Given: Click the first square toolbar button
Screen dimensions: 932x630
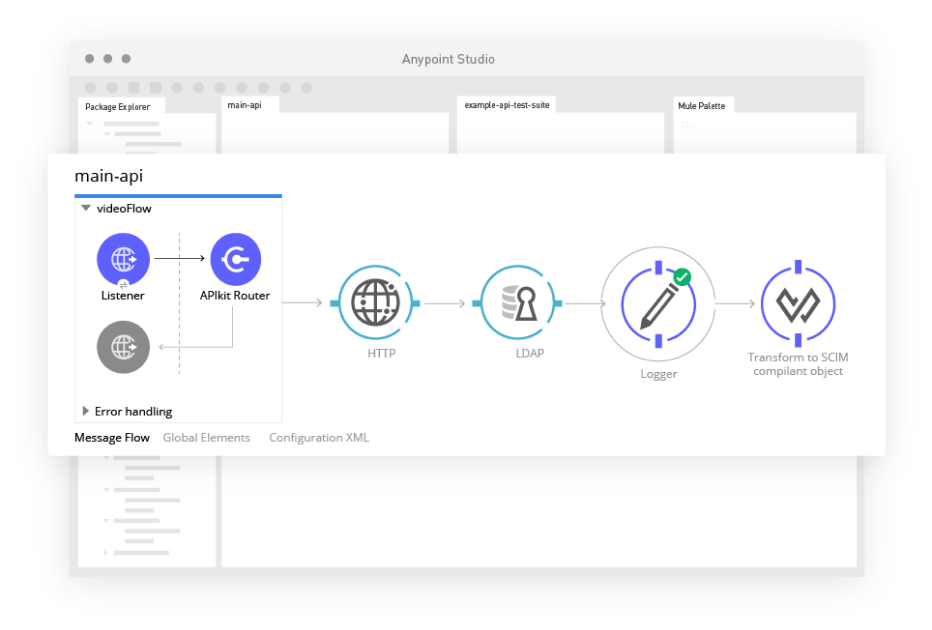Looking at the screenshot, I should 134,87.
